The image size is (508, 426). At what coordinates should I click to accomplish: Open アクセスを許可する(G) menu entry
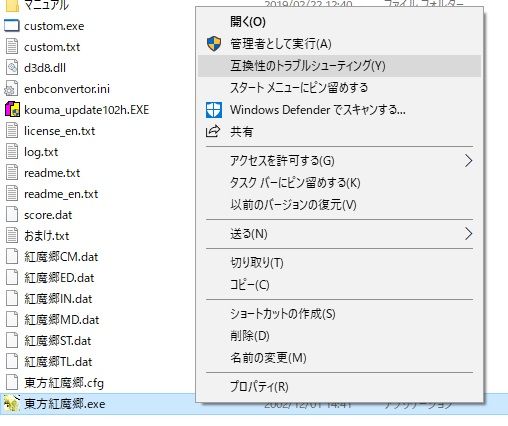(x=339, y=161)
